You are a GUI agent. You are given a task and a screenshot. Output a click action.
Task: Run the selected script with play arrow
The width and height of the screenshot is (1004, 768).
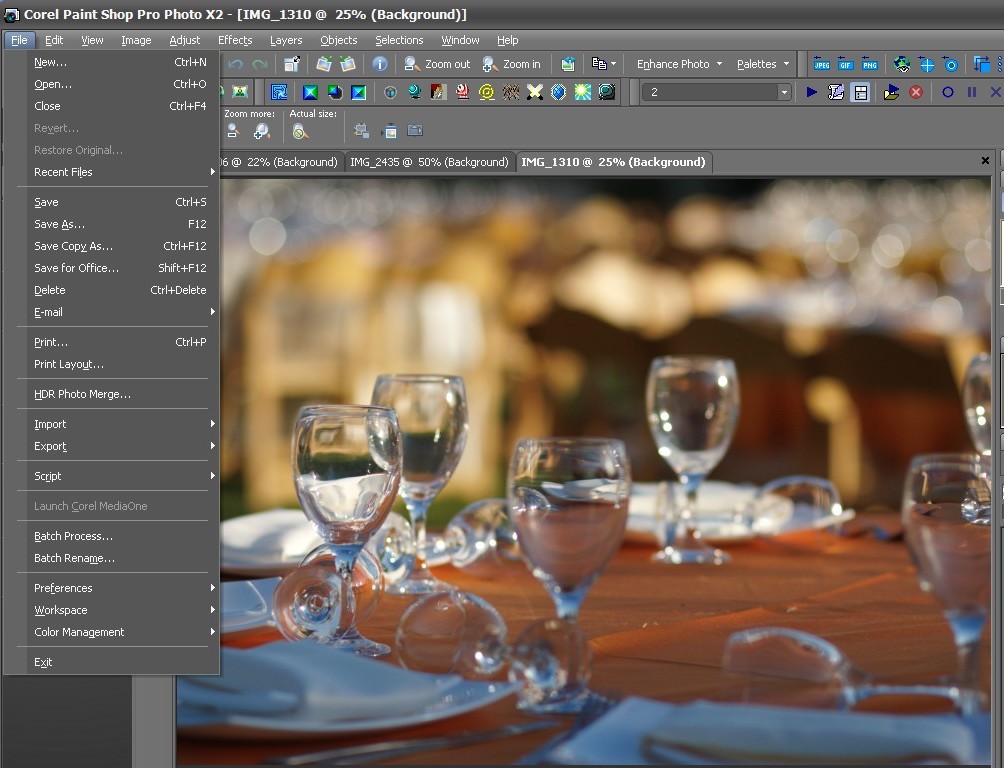click(811, 92)
